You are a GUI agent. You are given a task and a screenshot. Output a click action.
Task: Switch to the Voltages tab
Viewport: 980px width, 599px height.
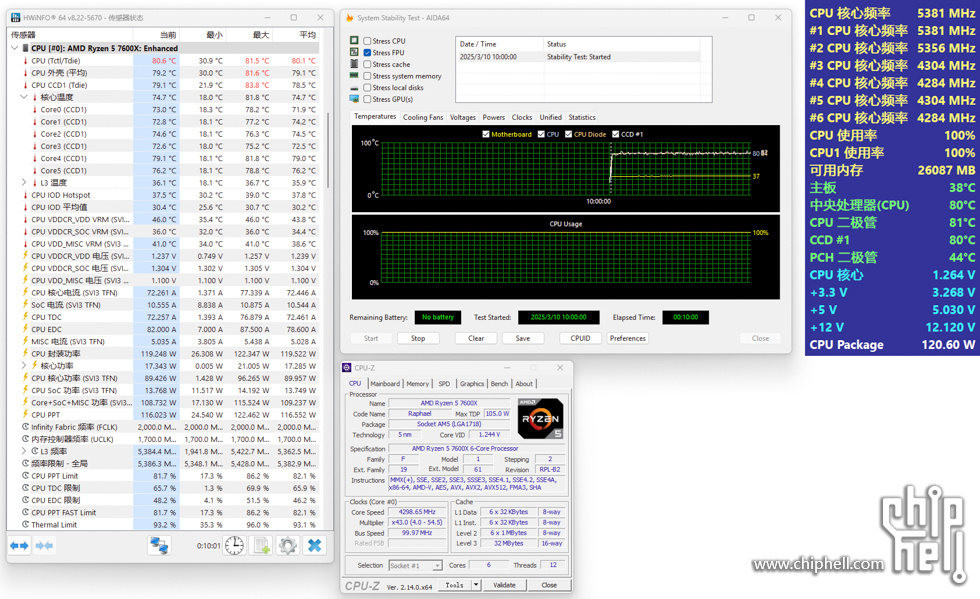462,118
